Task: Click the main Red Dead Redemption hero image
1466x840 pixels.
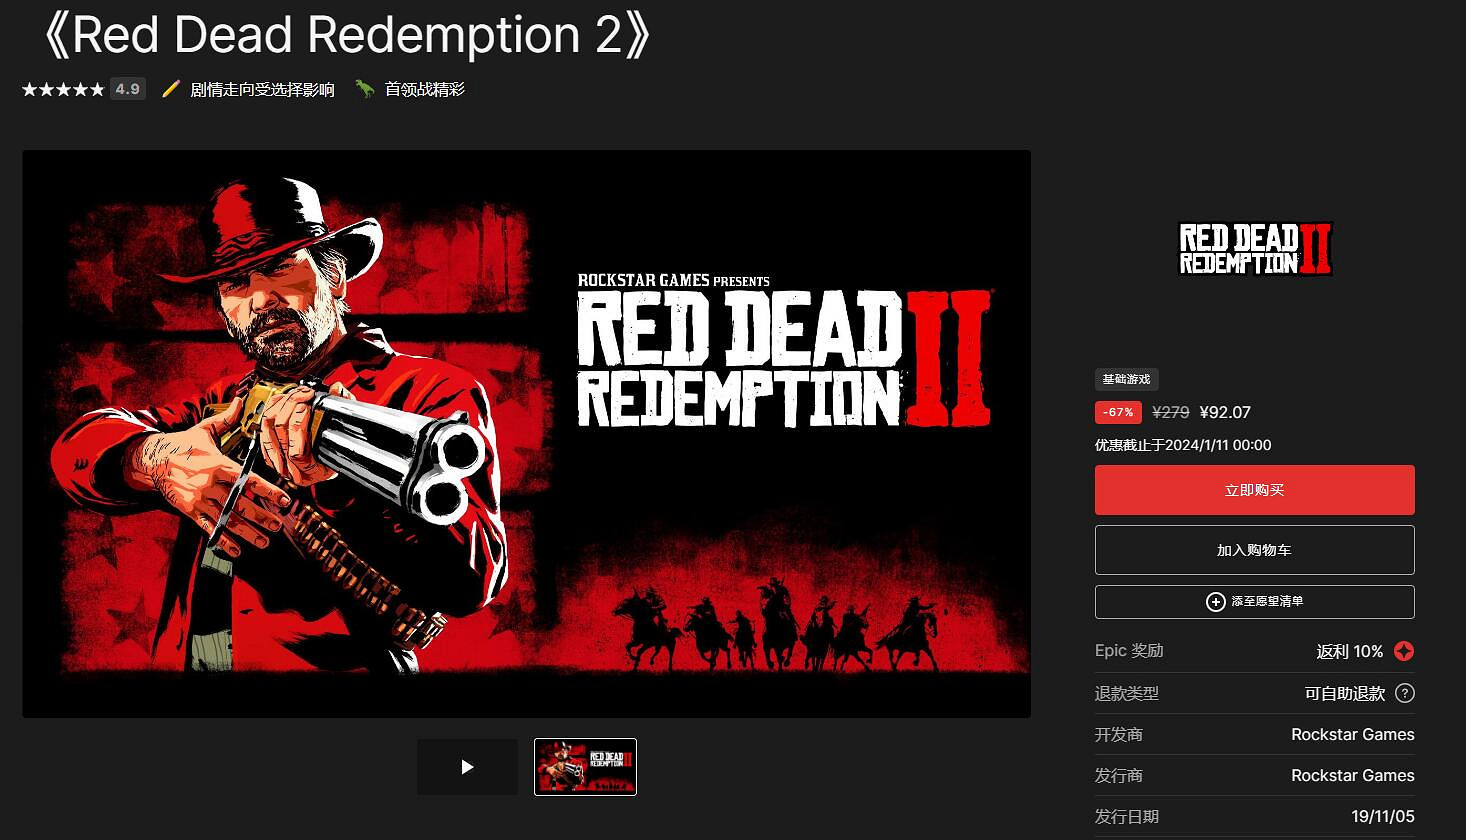Action: [x=526, y=434]
